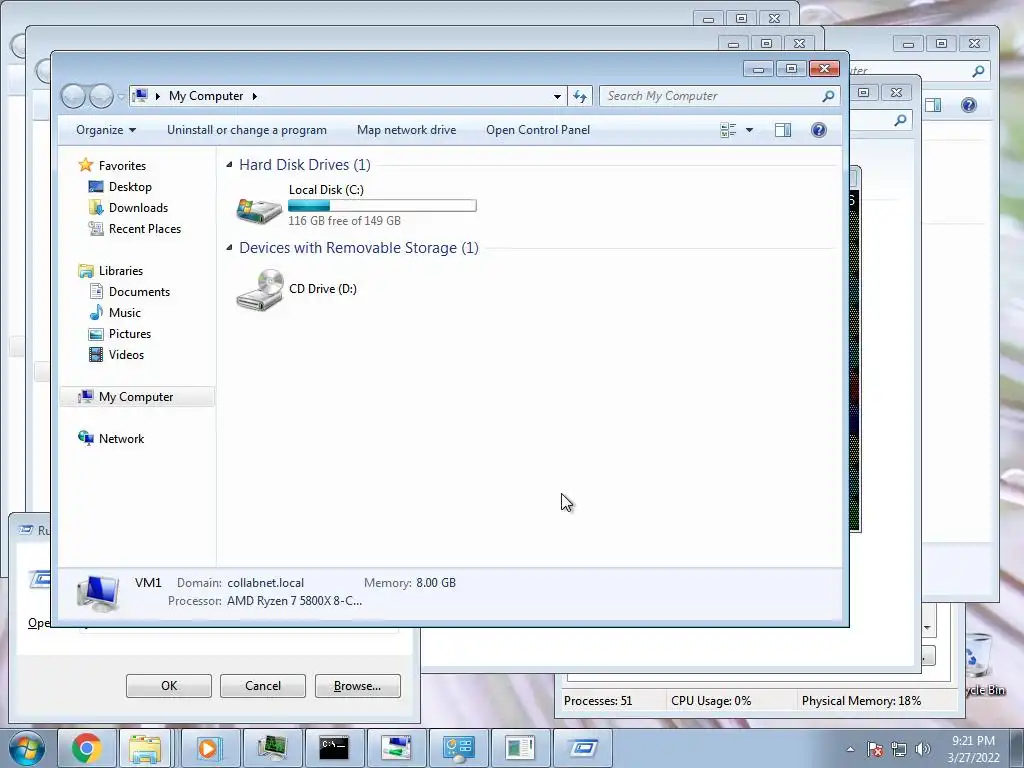Click the Forward navigation arrow button
Screen dimensions: 1024x768
pos(101,96)
